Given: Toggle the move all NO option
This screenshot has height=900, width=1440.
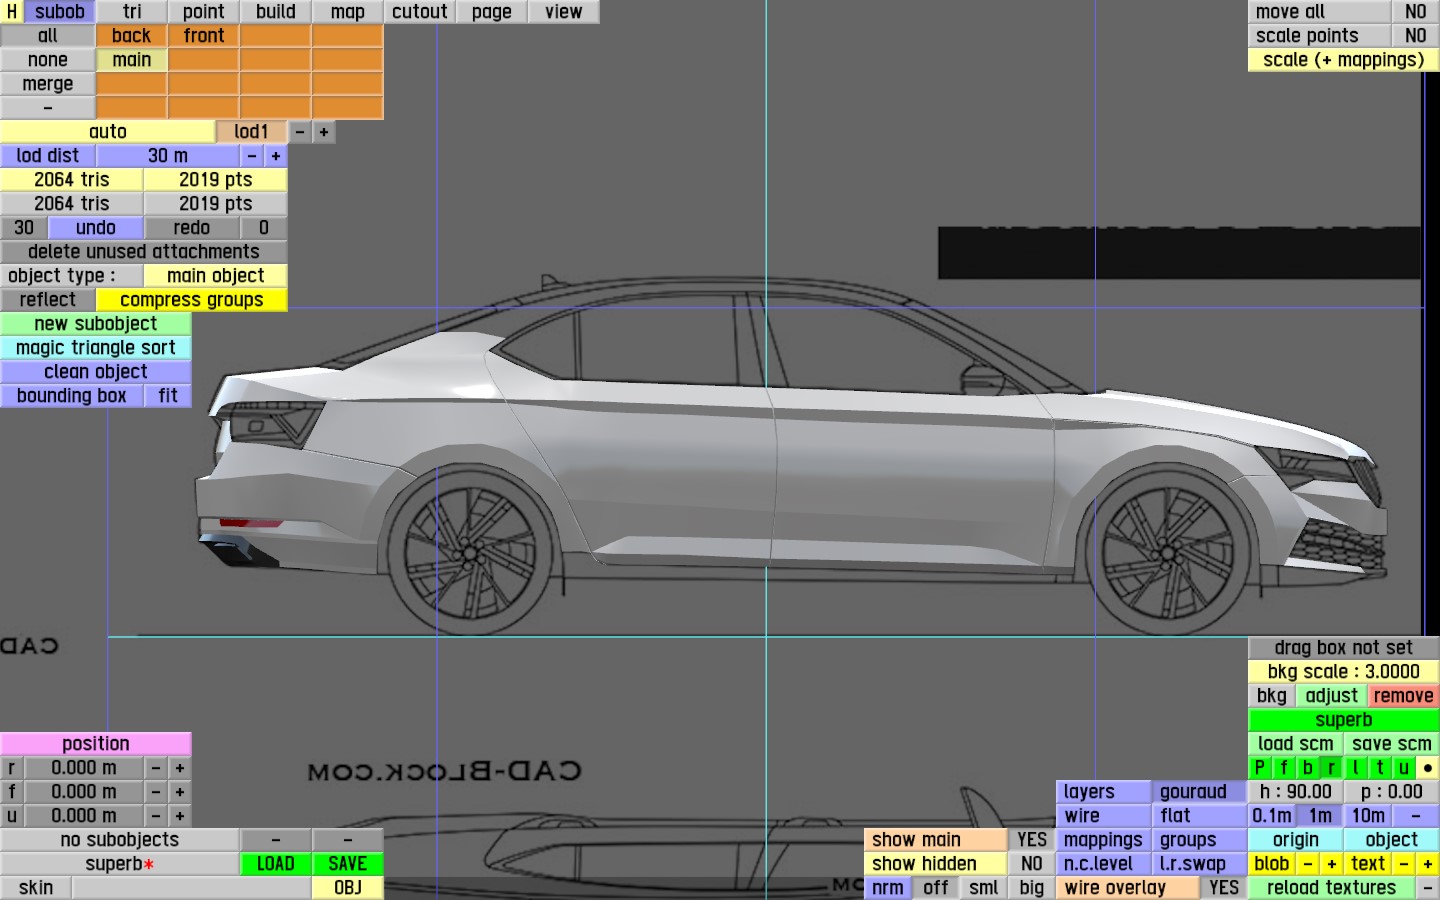Looking at the screenshot, I should [1416, 12].
